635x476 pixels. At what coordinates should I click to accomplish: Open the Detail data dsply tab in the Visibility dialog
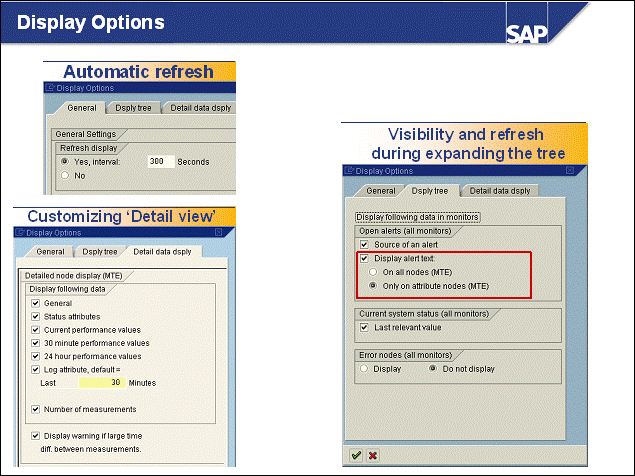click(500, 190)
